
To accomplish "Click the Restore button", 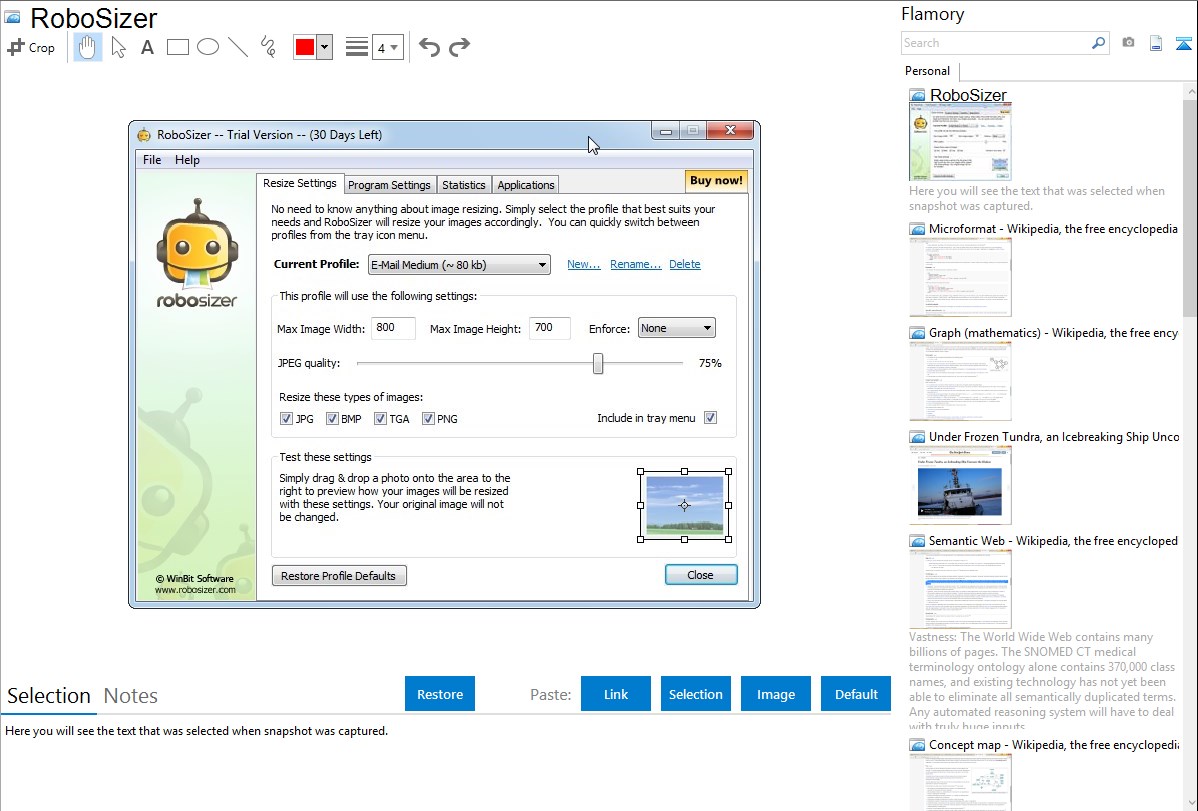I will point(440,694).
